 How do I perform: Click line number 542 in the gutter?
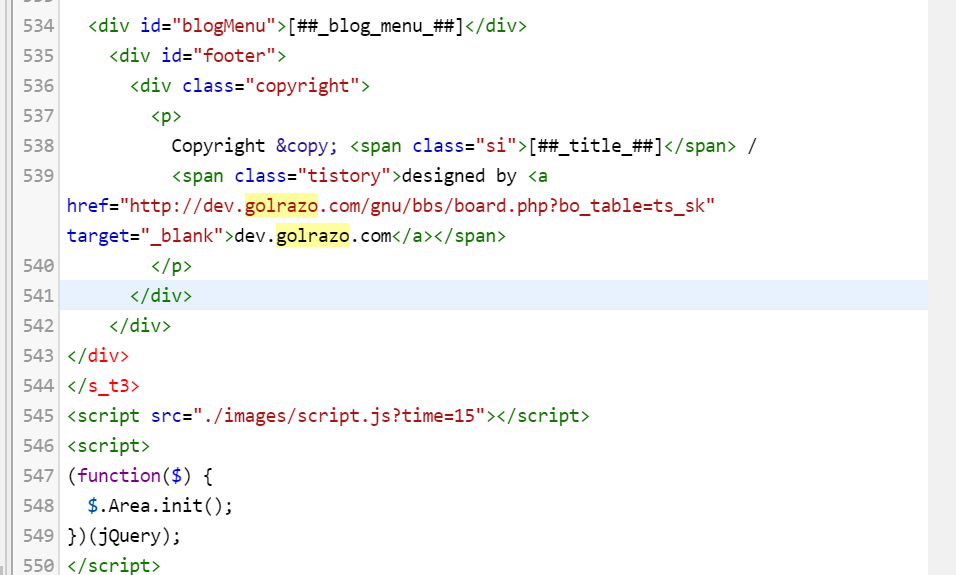pos(38,326)
